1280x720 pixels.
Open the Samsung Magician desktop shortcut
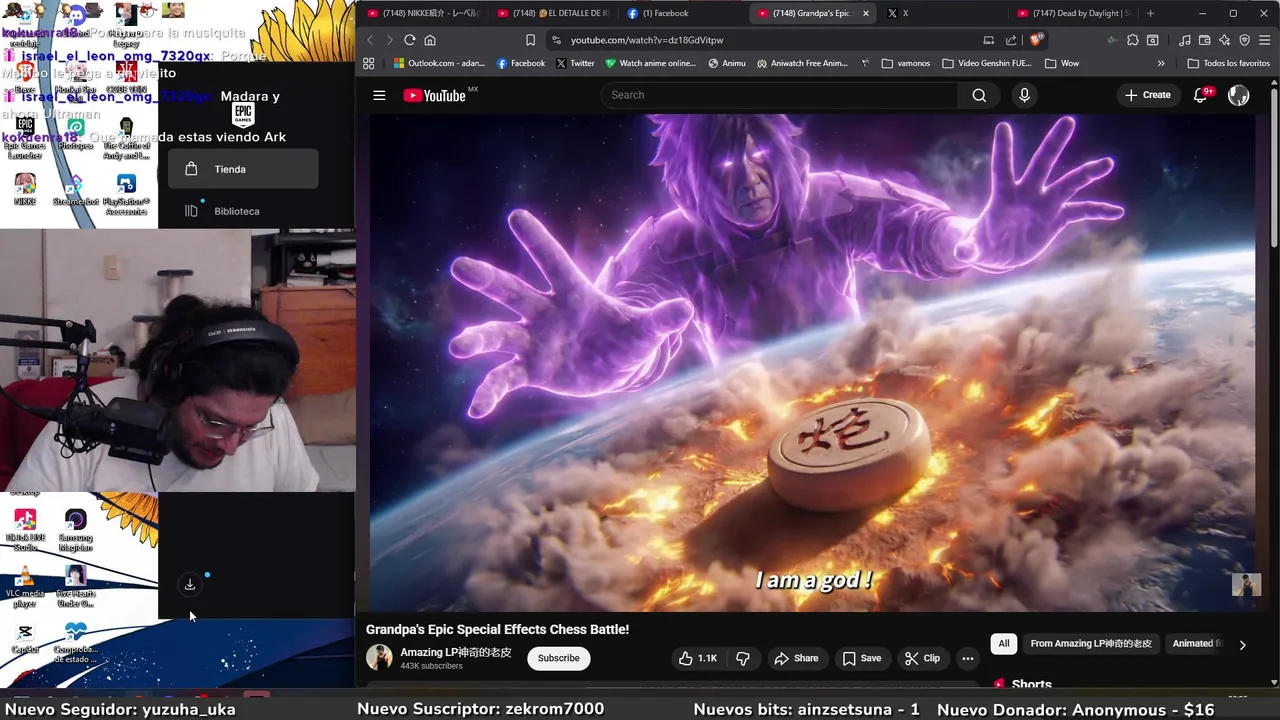76,530
